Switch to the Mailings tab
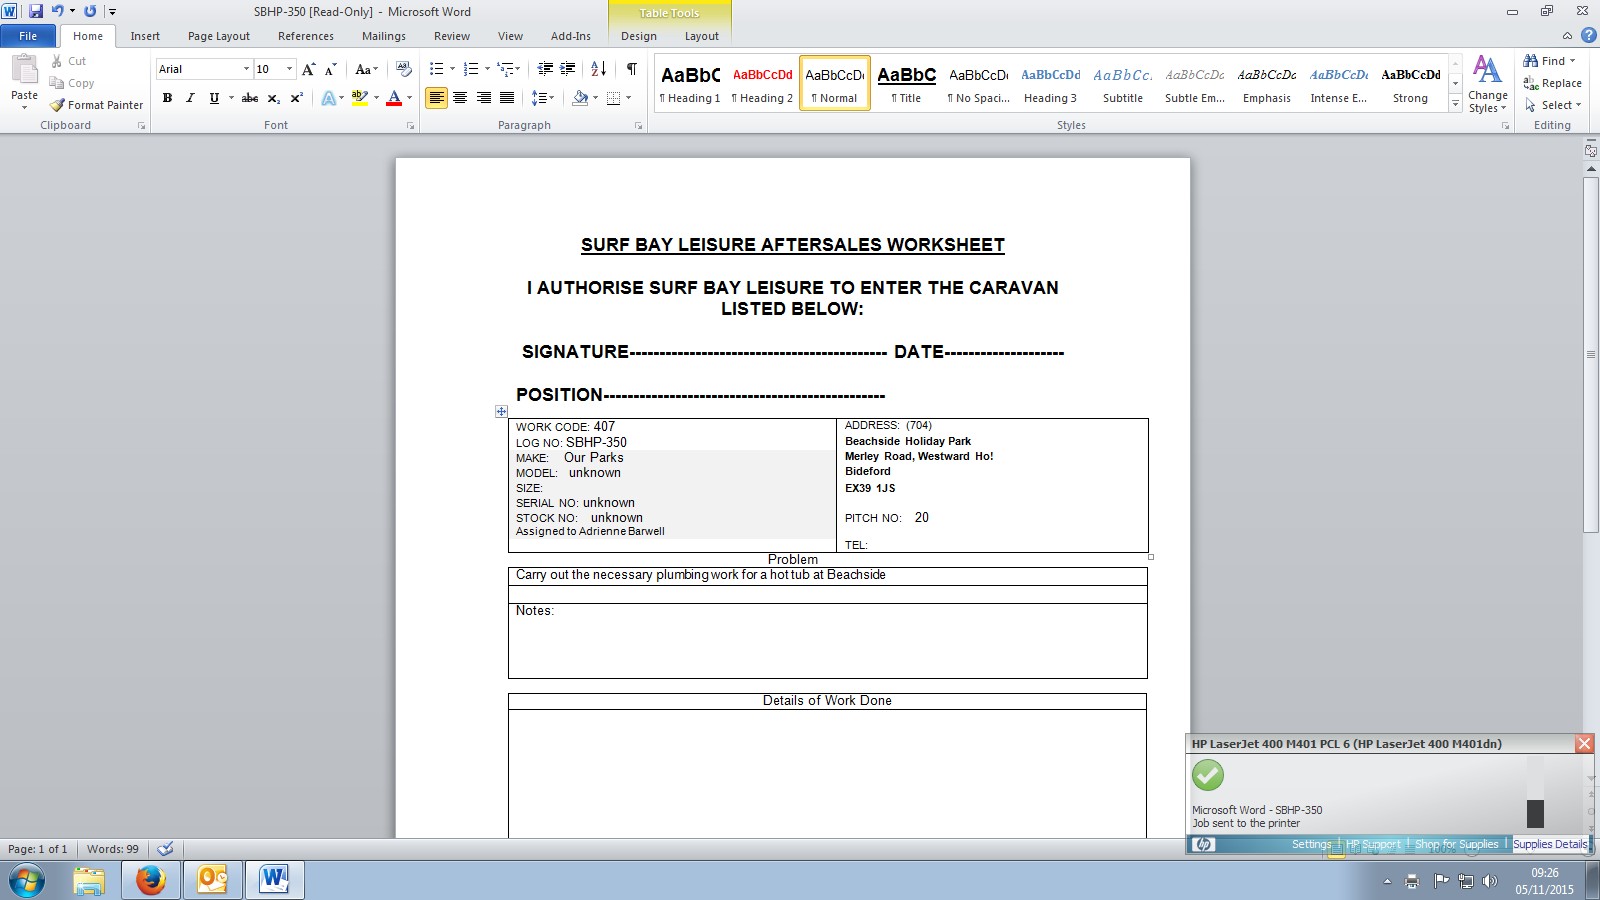The height and width of the screenshot is (900, 1600). 384,36
